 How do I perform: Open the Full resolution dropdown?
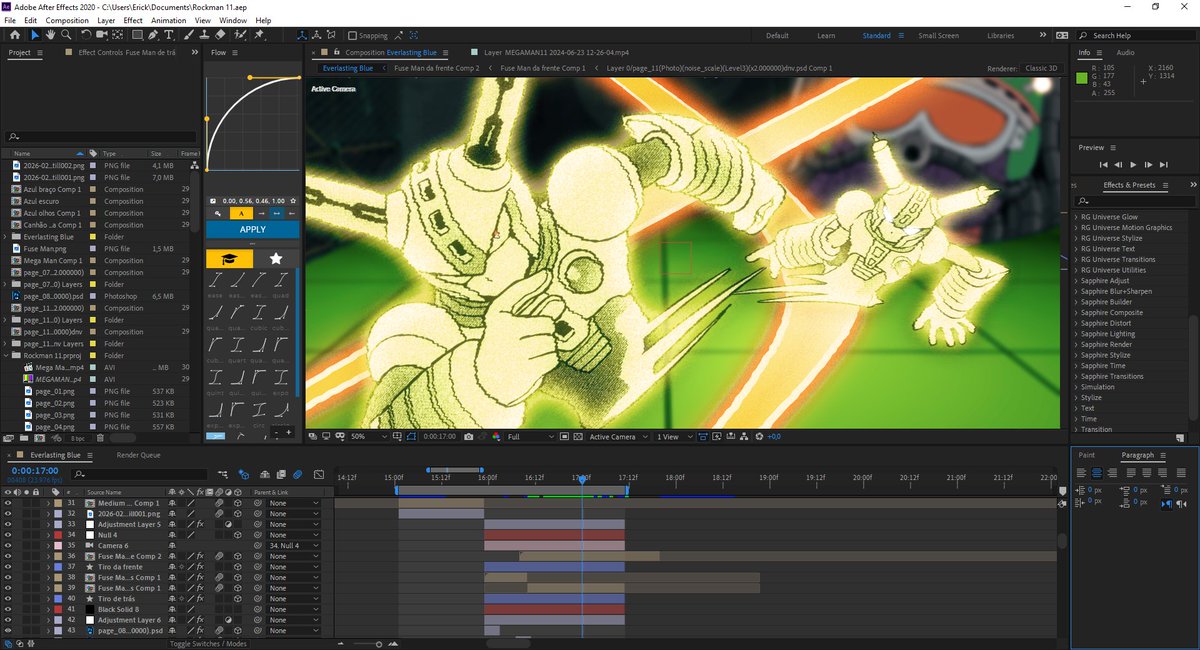tap(531, 437)
